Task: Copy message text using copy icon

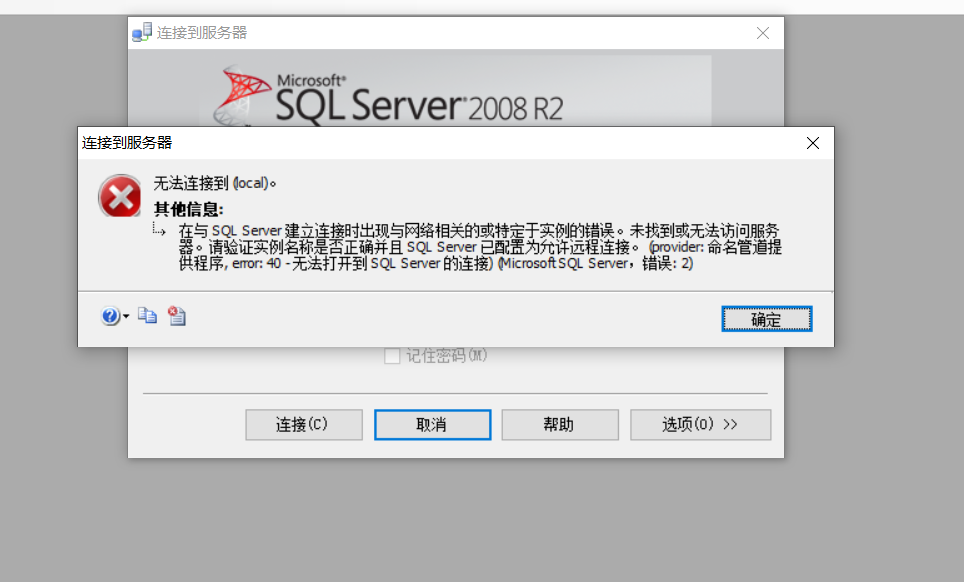Action: click(x=148, y=315)
